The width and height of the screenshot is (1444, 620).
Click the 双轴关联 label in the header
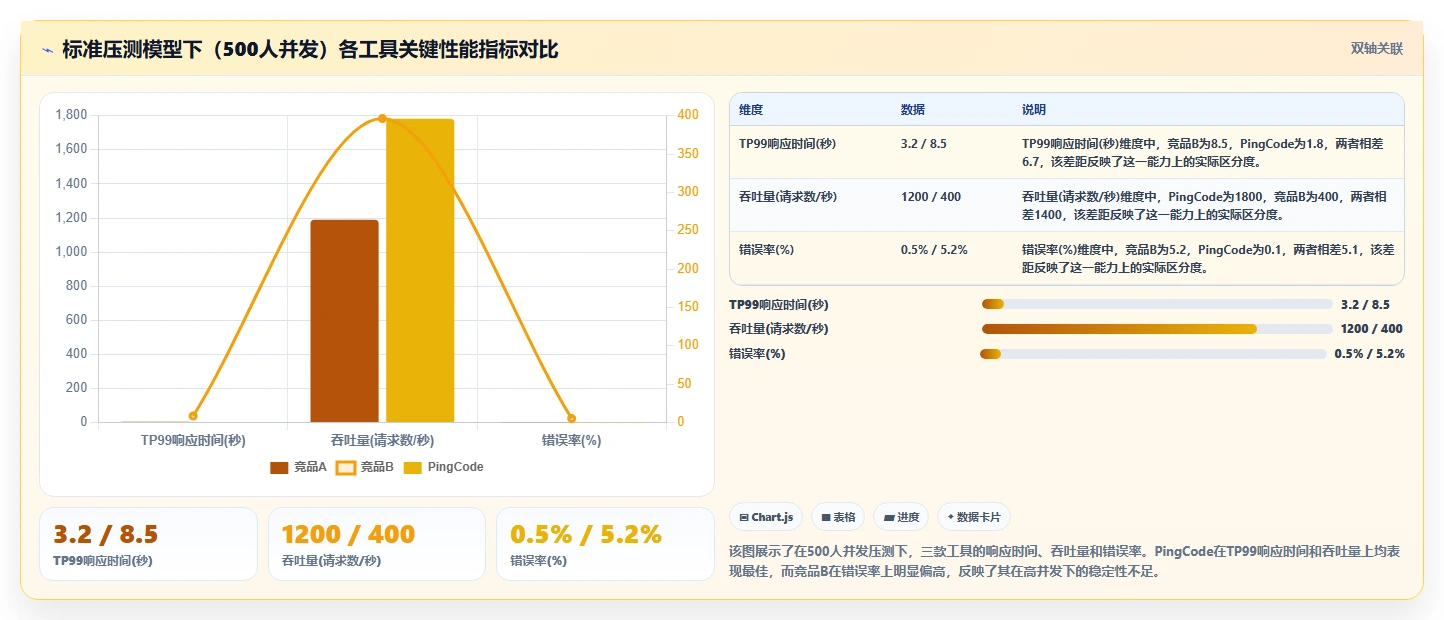tap(1377, 48)
